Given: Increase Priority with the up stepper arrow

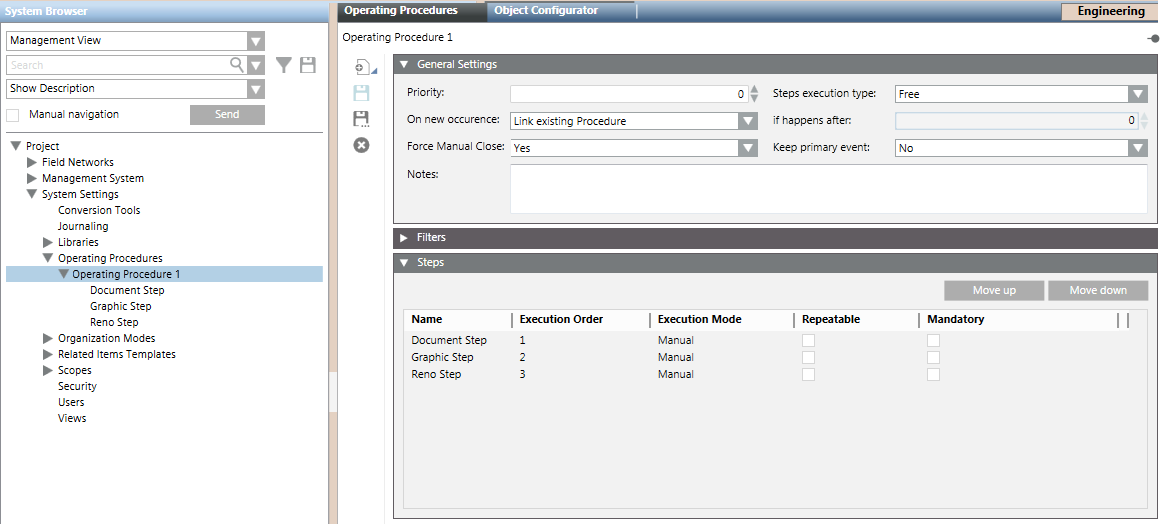Looking at the screenshot, I should pos(754,89).
